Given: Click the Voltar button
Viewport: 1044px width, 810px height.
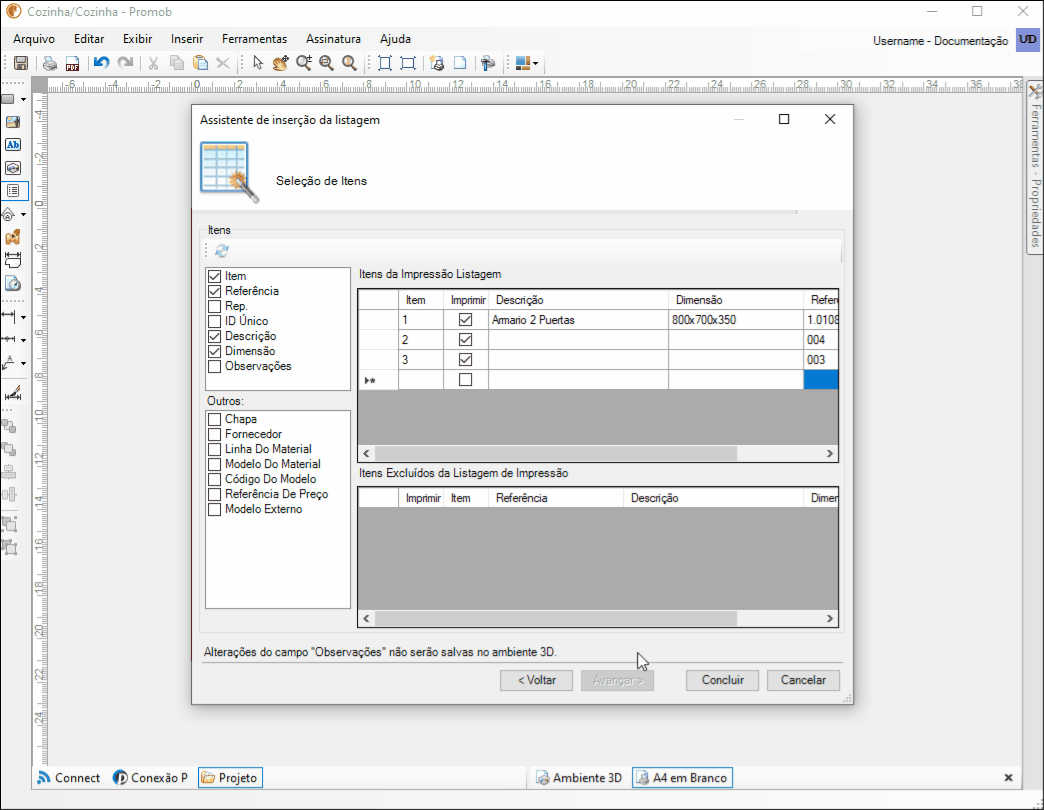Looking at the screenshot, I should point(537,680).
